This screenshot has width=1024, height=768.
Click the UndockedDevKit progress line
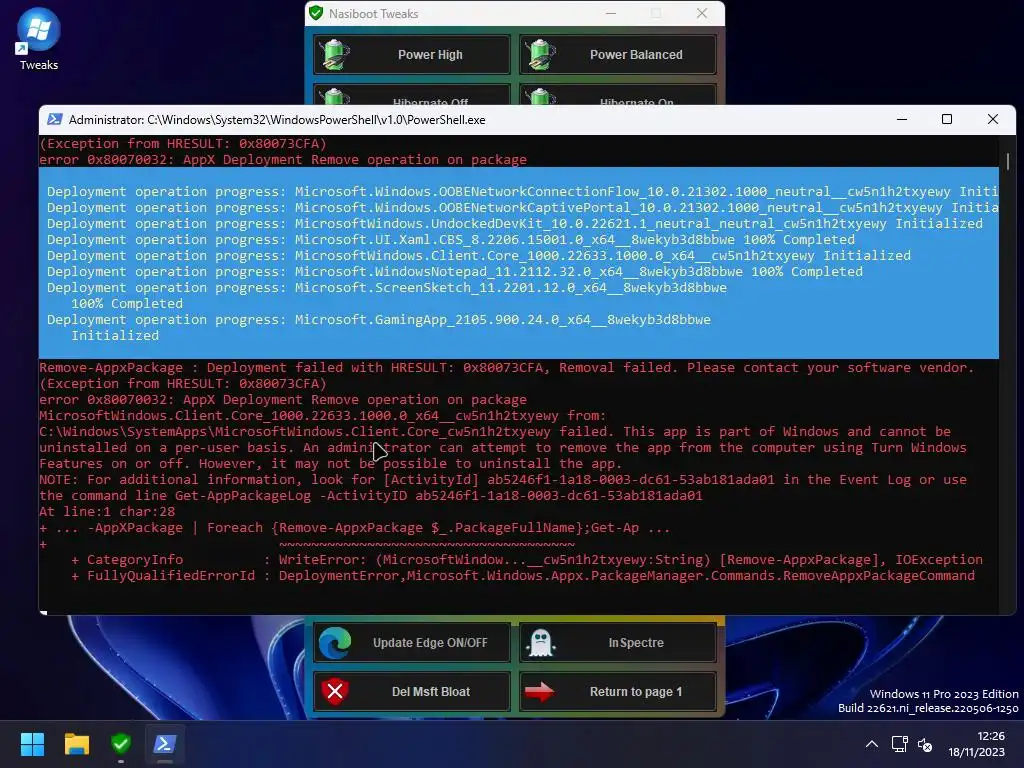tap(515, 224)
